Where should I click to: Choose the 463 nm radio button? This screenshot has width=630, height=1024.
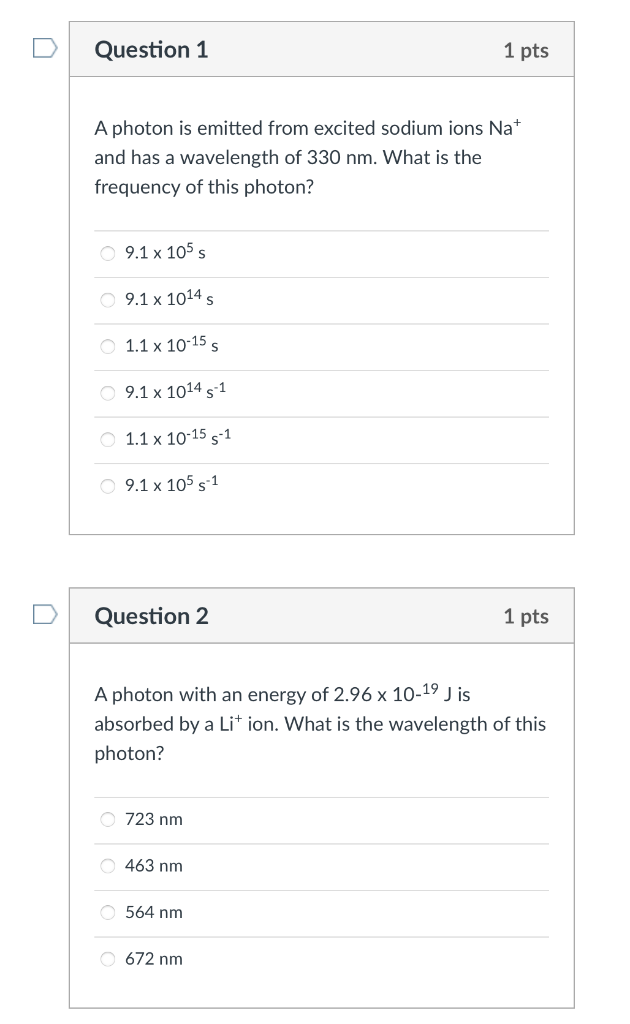(108, 866)
